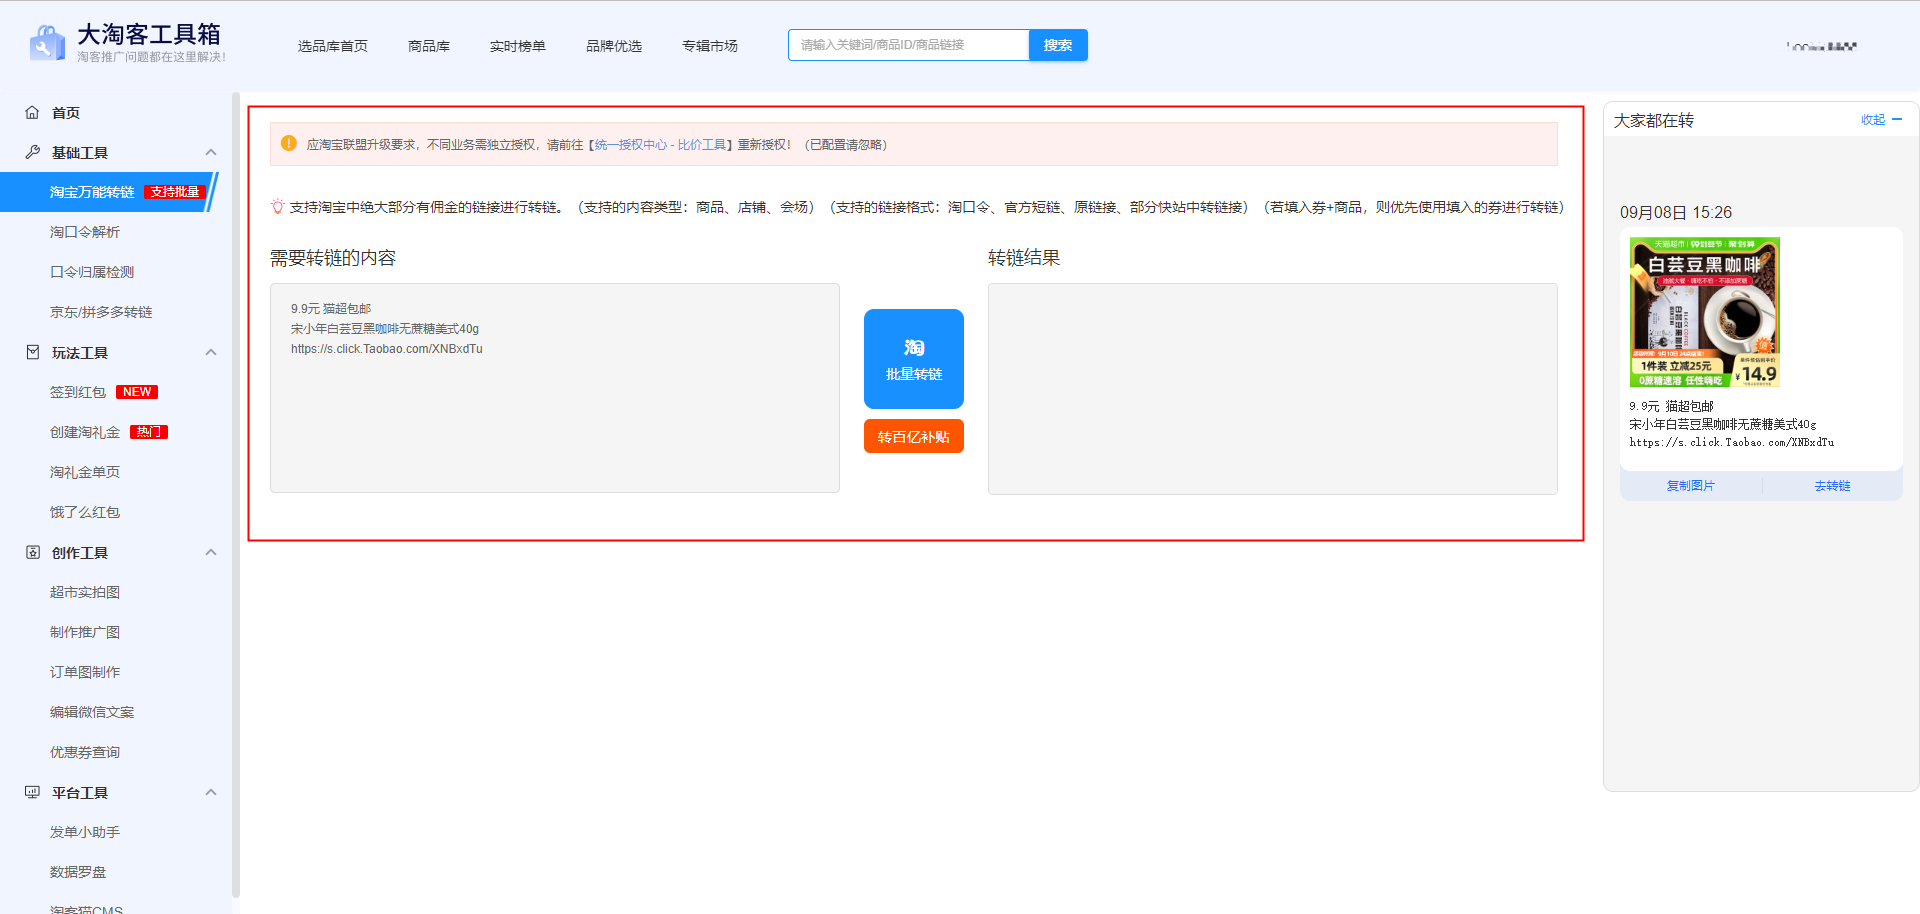Open the 商品库 top menu
This screenshot has width=1920, height=914.
pos(429,46)
